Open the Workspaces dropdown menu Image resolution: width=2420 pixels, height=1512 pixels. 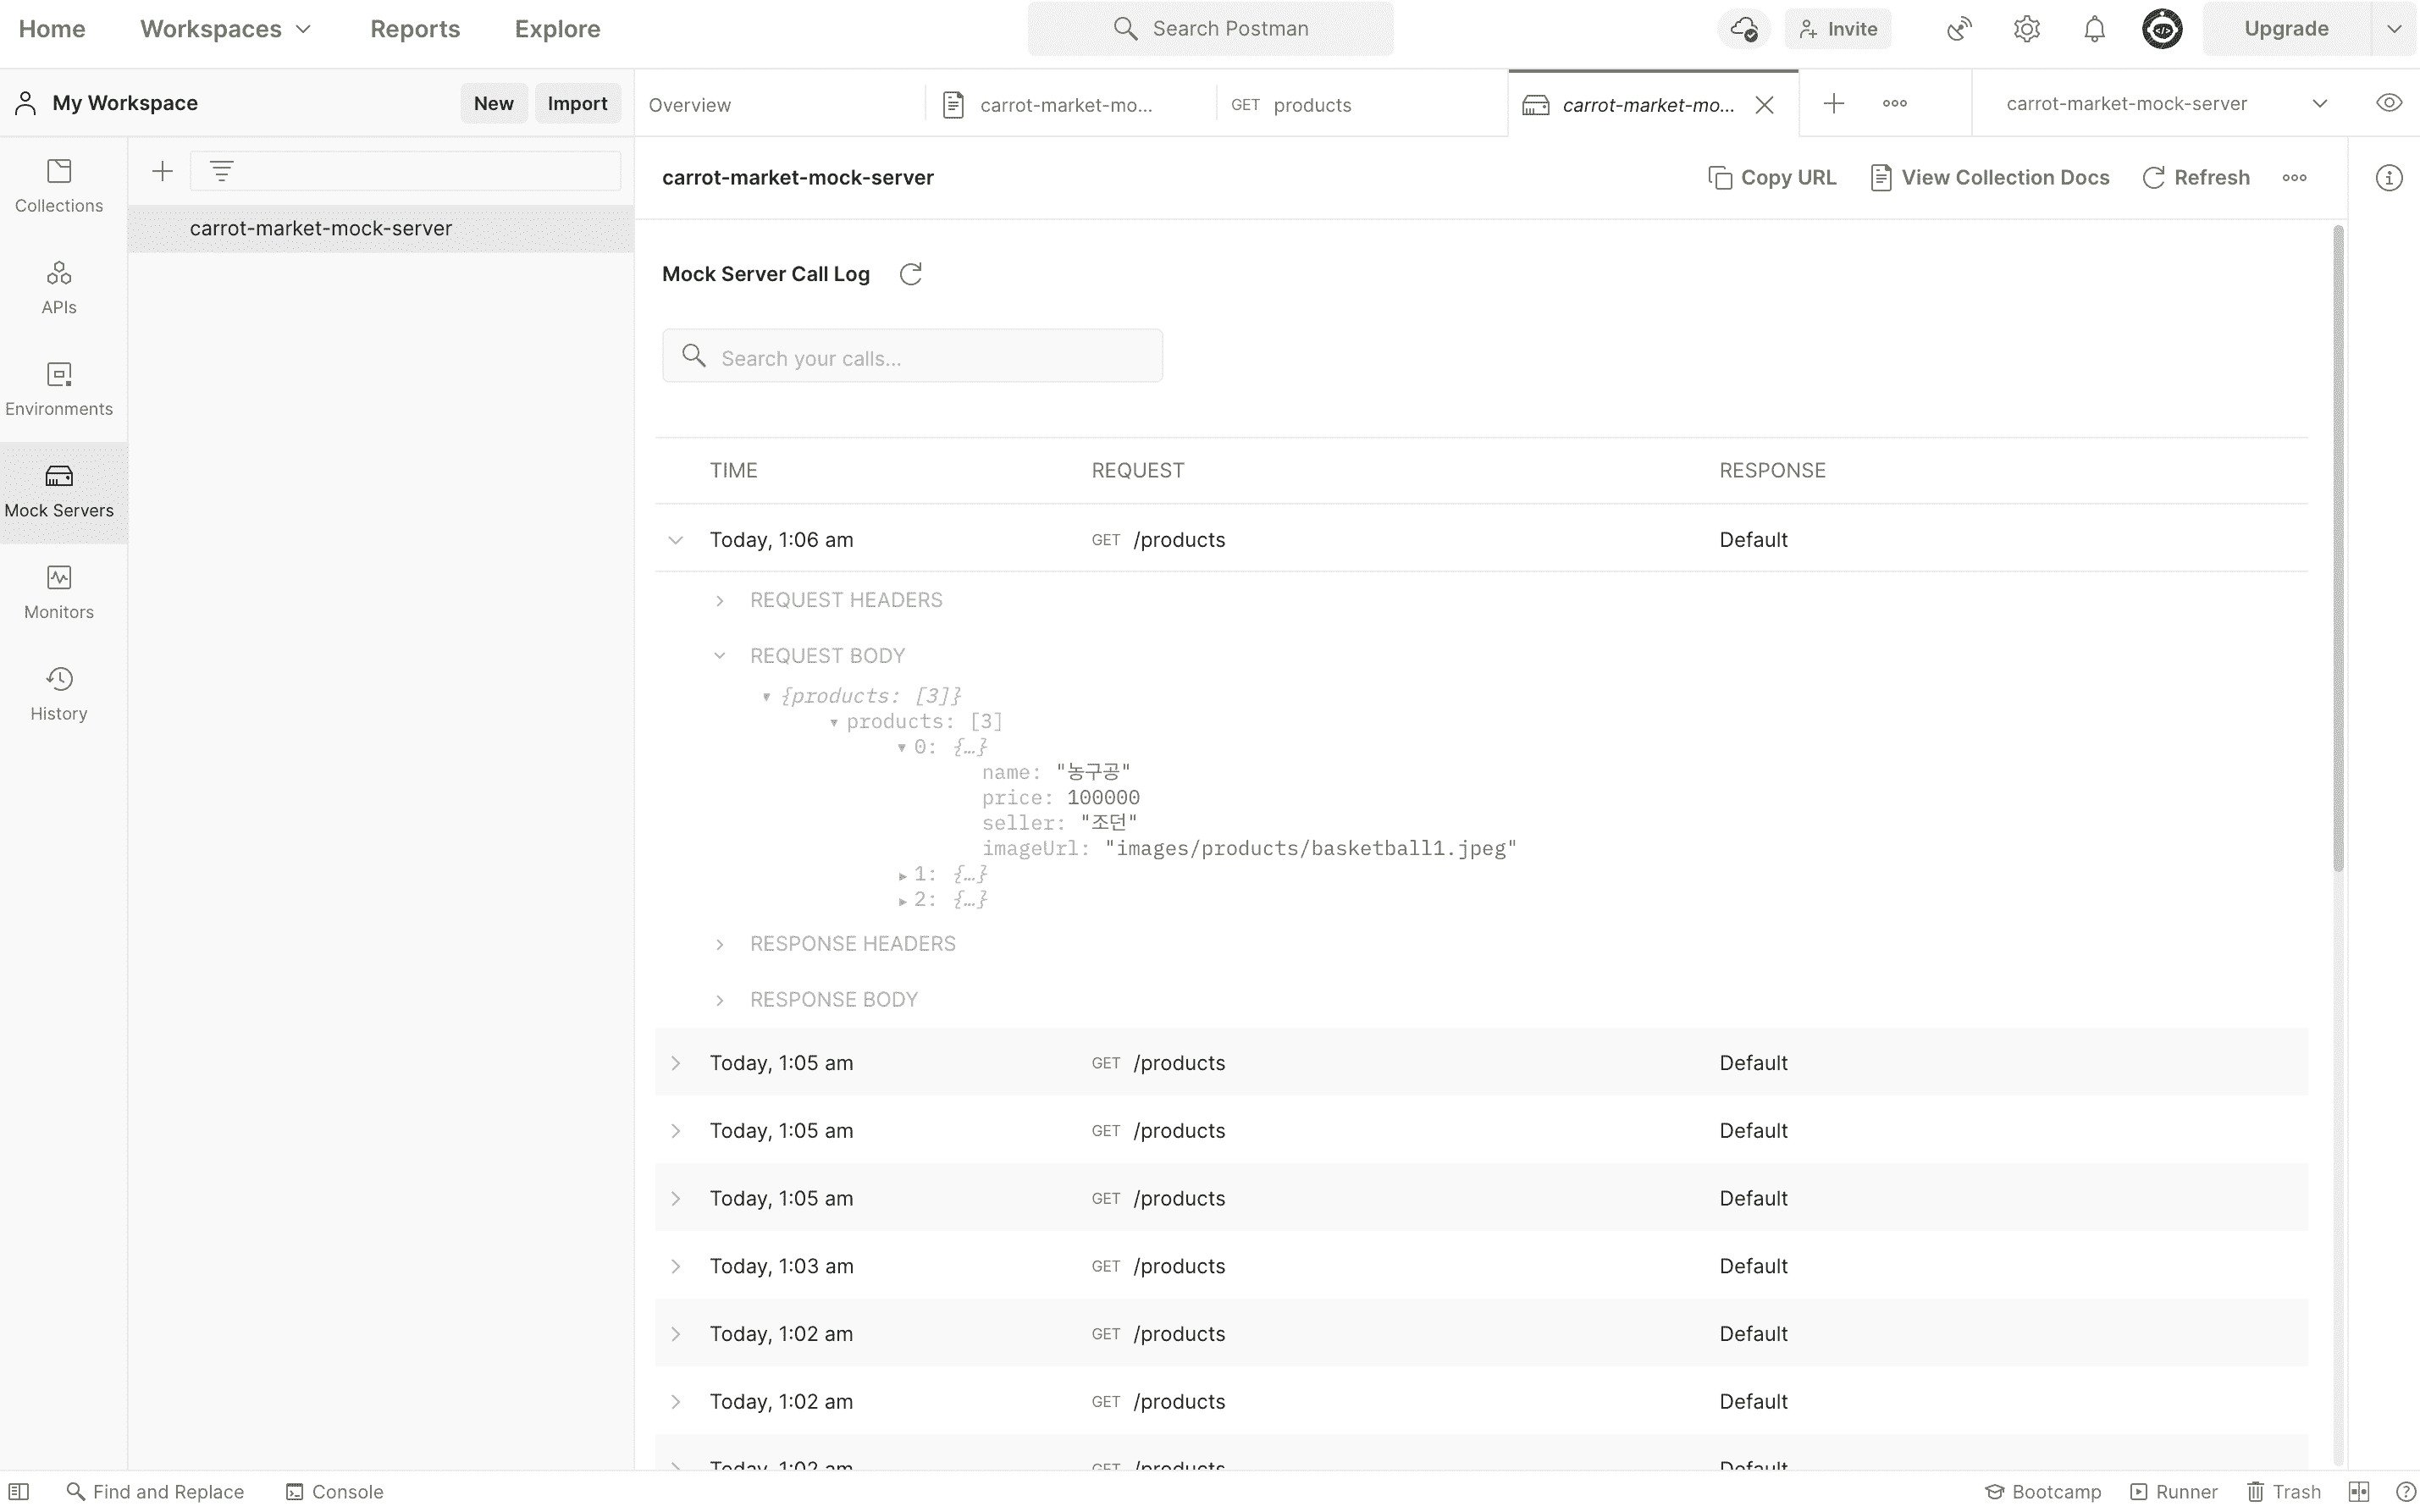(x=226, y=29)
